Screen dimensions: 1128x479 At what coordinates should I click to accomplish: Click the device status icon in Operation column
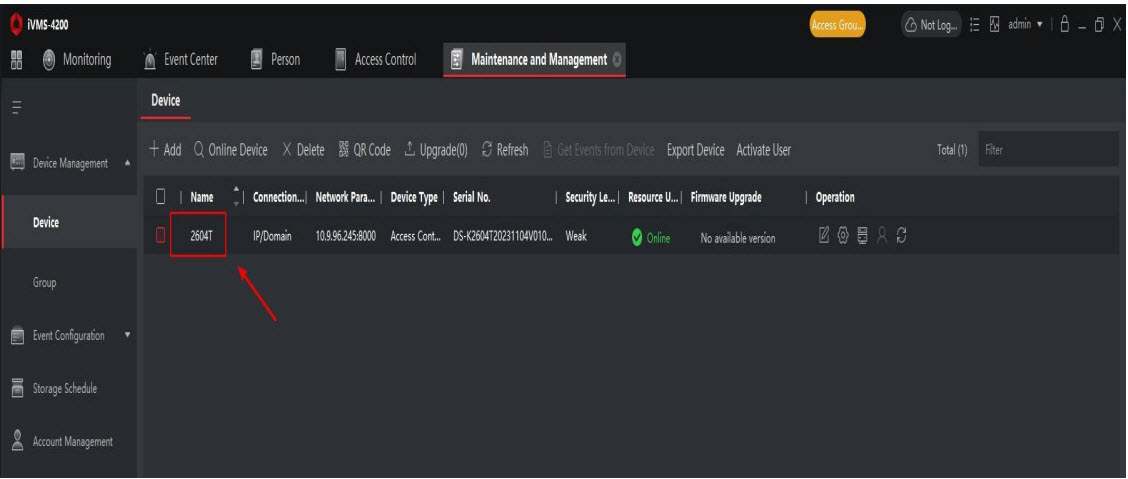coord(862,238)
